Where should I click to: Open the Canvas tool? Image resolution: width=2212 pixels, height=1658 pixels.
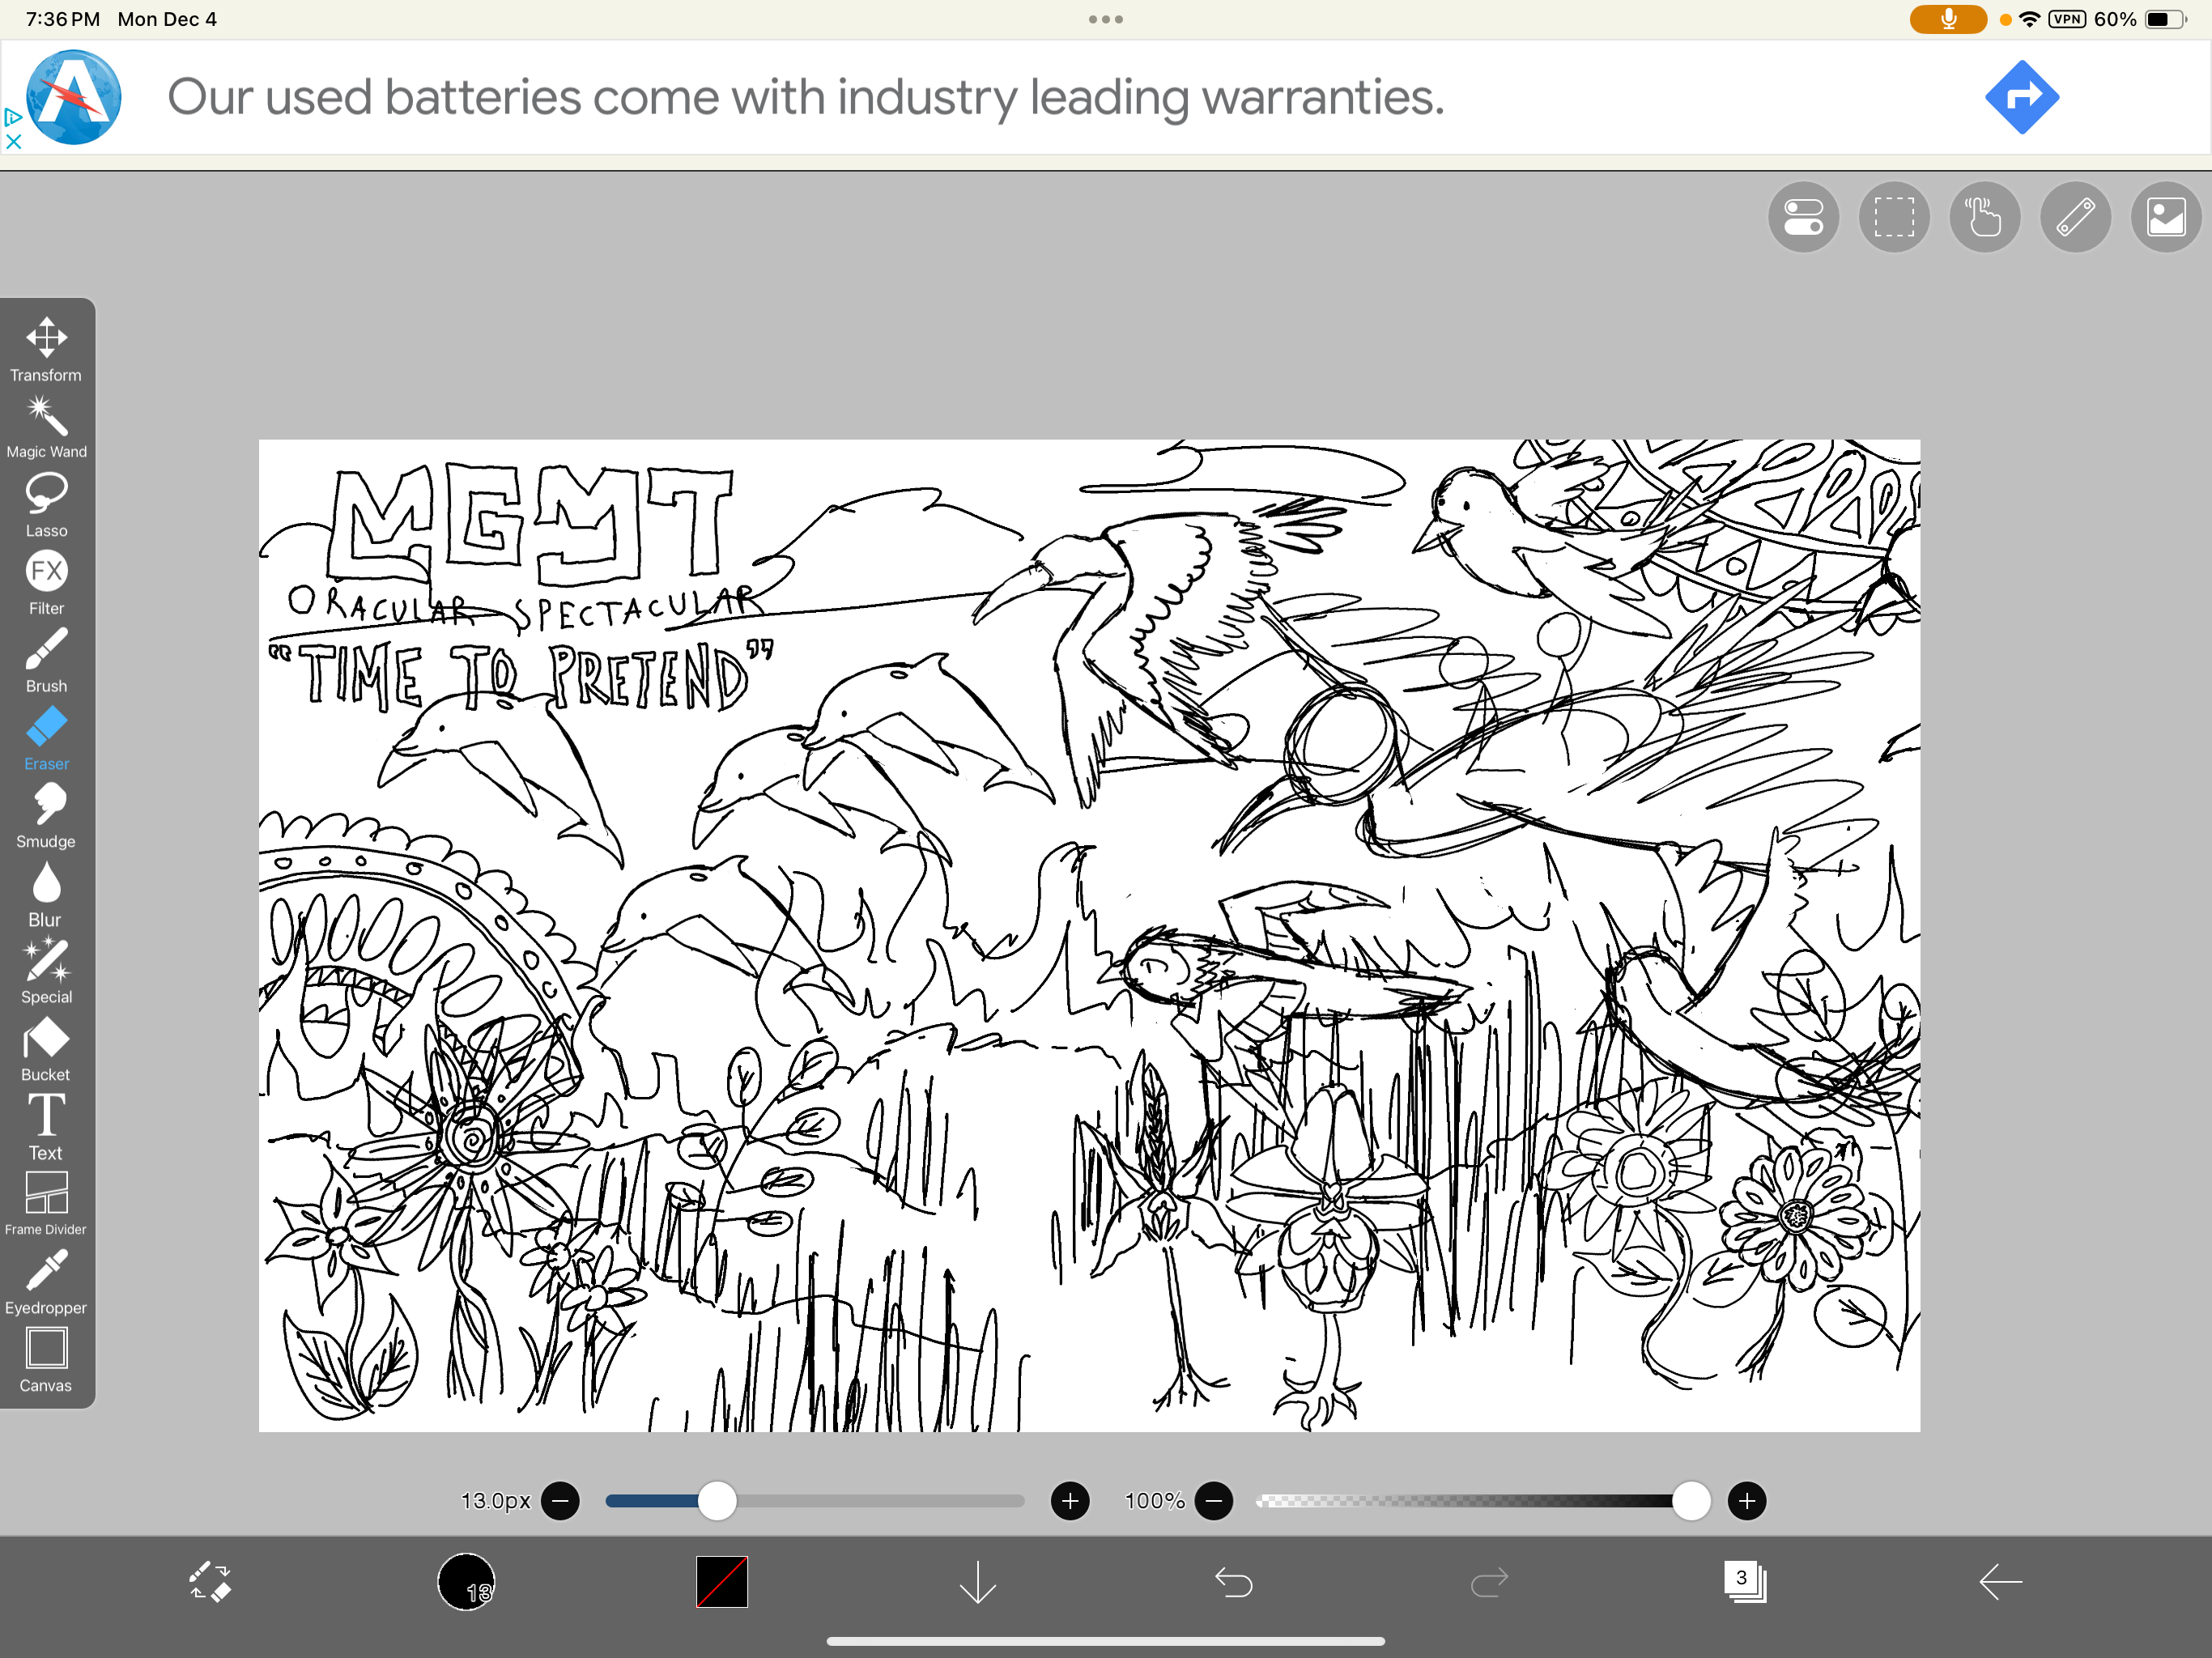(x=46, y=1360)
